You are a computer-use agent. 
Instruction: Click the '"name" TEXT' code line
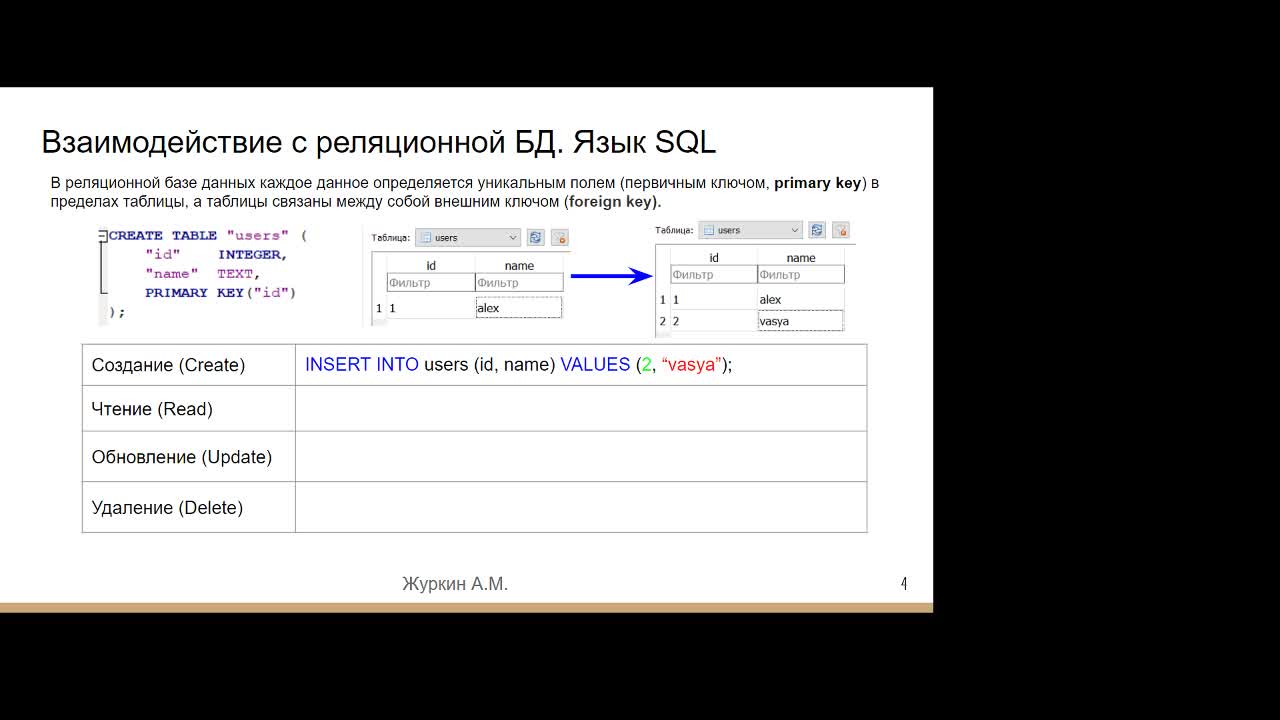tap(202, 274)
